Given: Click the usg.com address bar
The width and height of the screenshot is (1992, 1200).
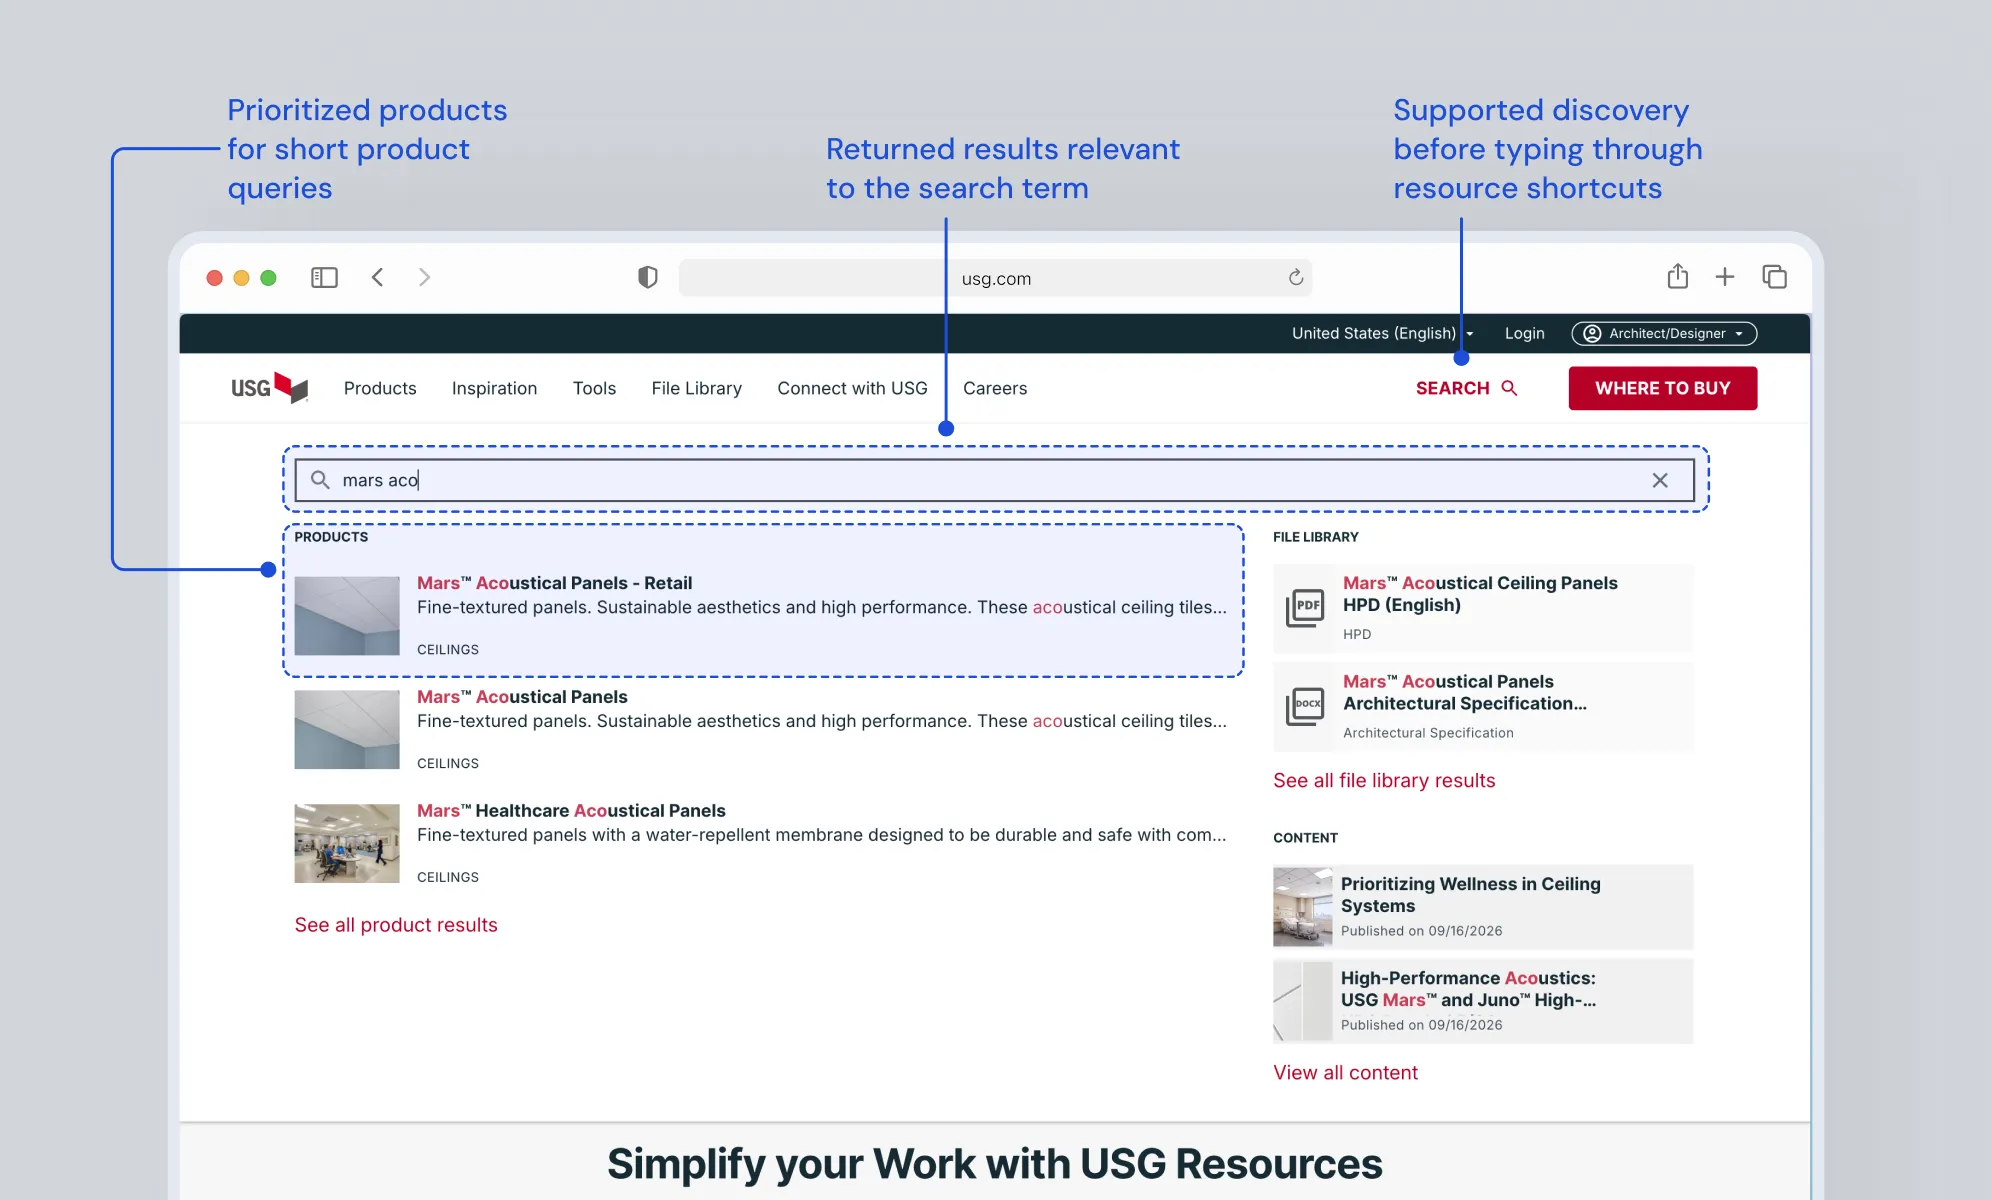Looking at the screenshot, I should pos(995,278).
